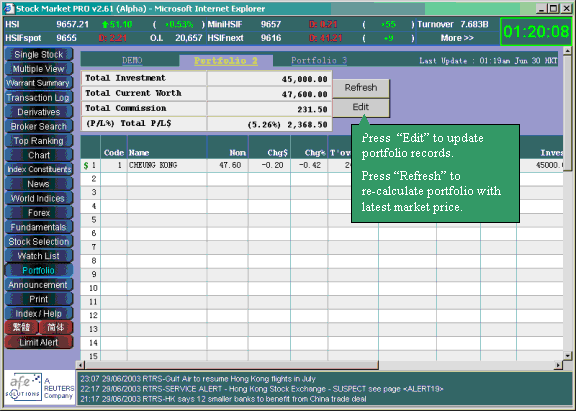Click the horizontal scrollbar left arrow
The width and height of the screenshot is (576, 411).
(81, 365)
